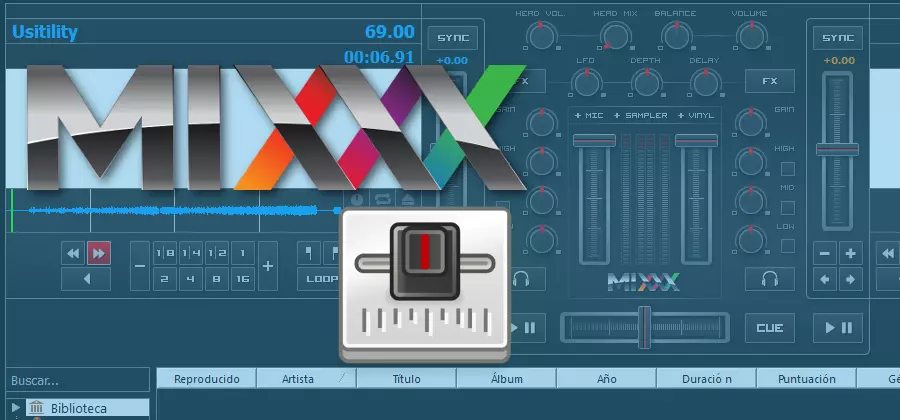Toggle the right channel FX button

click(x=769, y=81)
